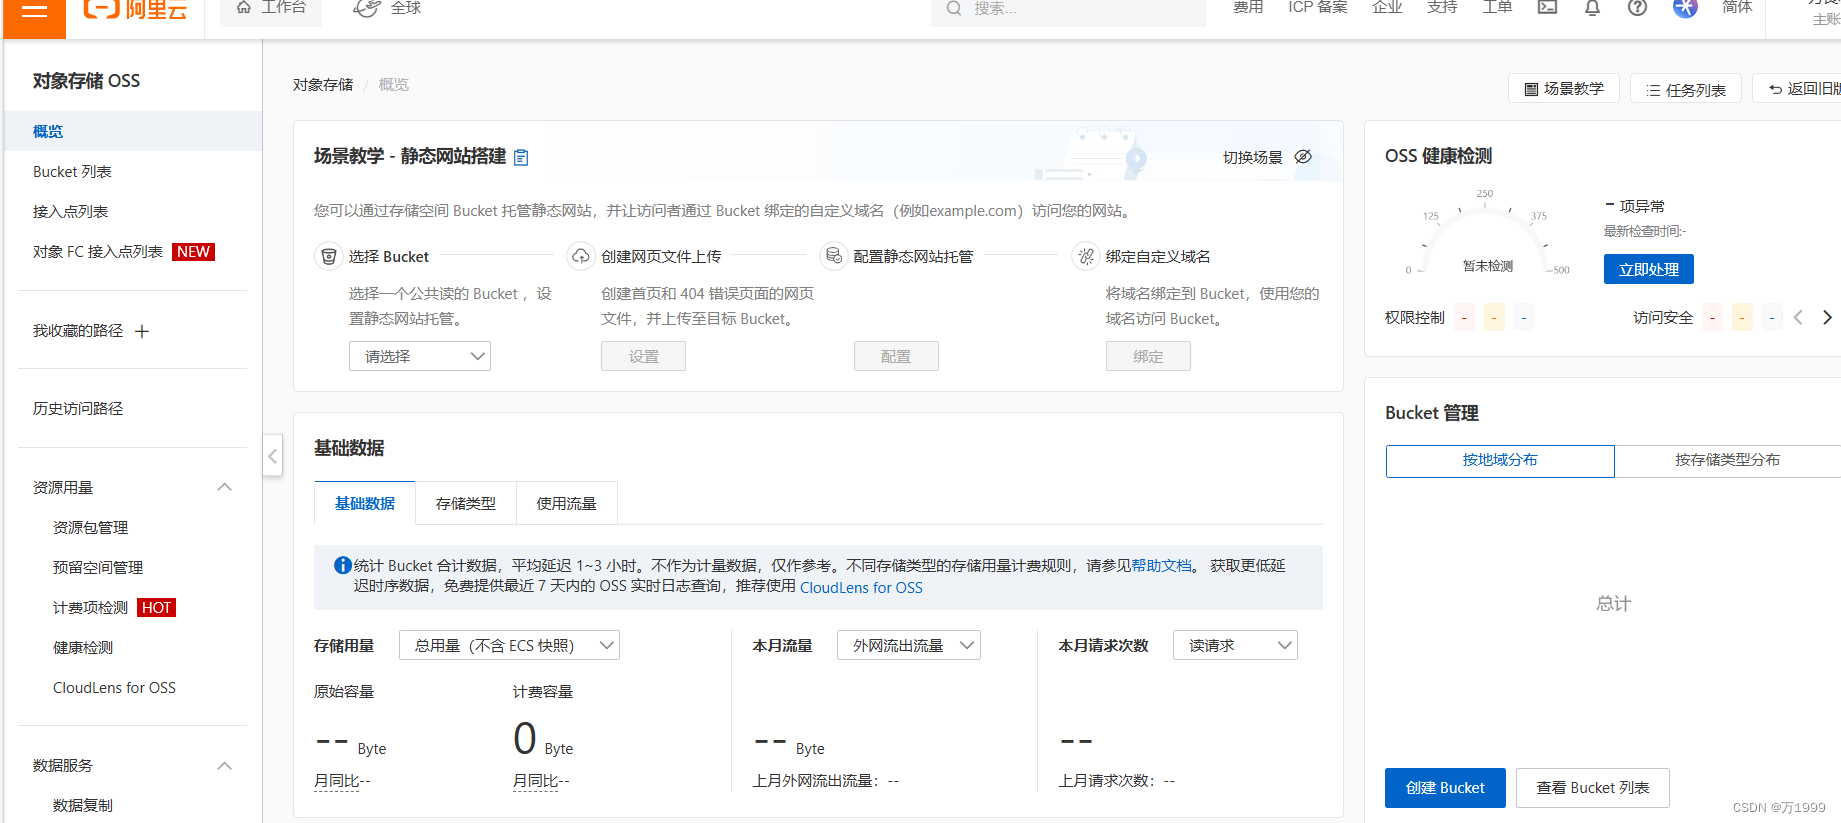This screenshot has height=823, width=1841.
Task: Click the 创建 Bucket button
Action: pos(1445,788)
